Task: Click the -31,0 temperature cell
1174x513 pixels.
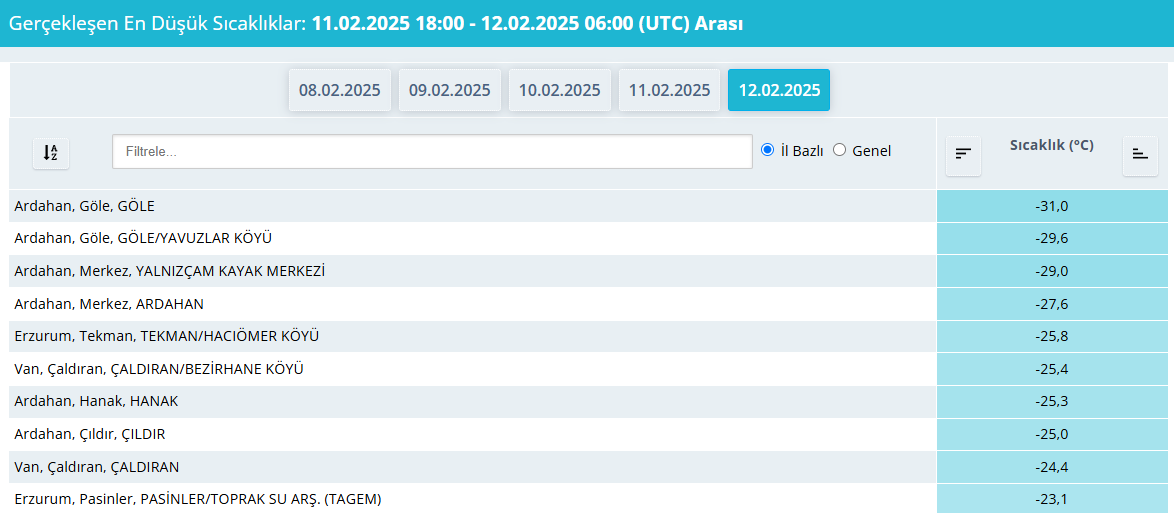Action: [x=1051, y=207]
